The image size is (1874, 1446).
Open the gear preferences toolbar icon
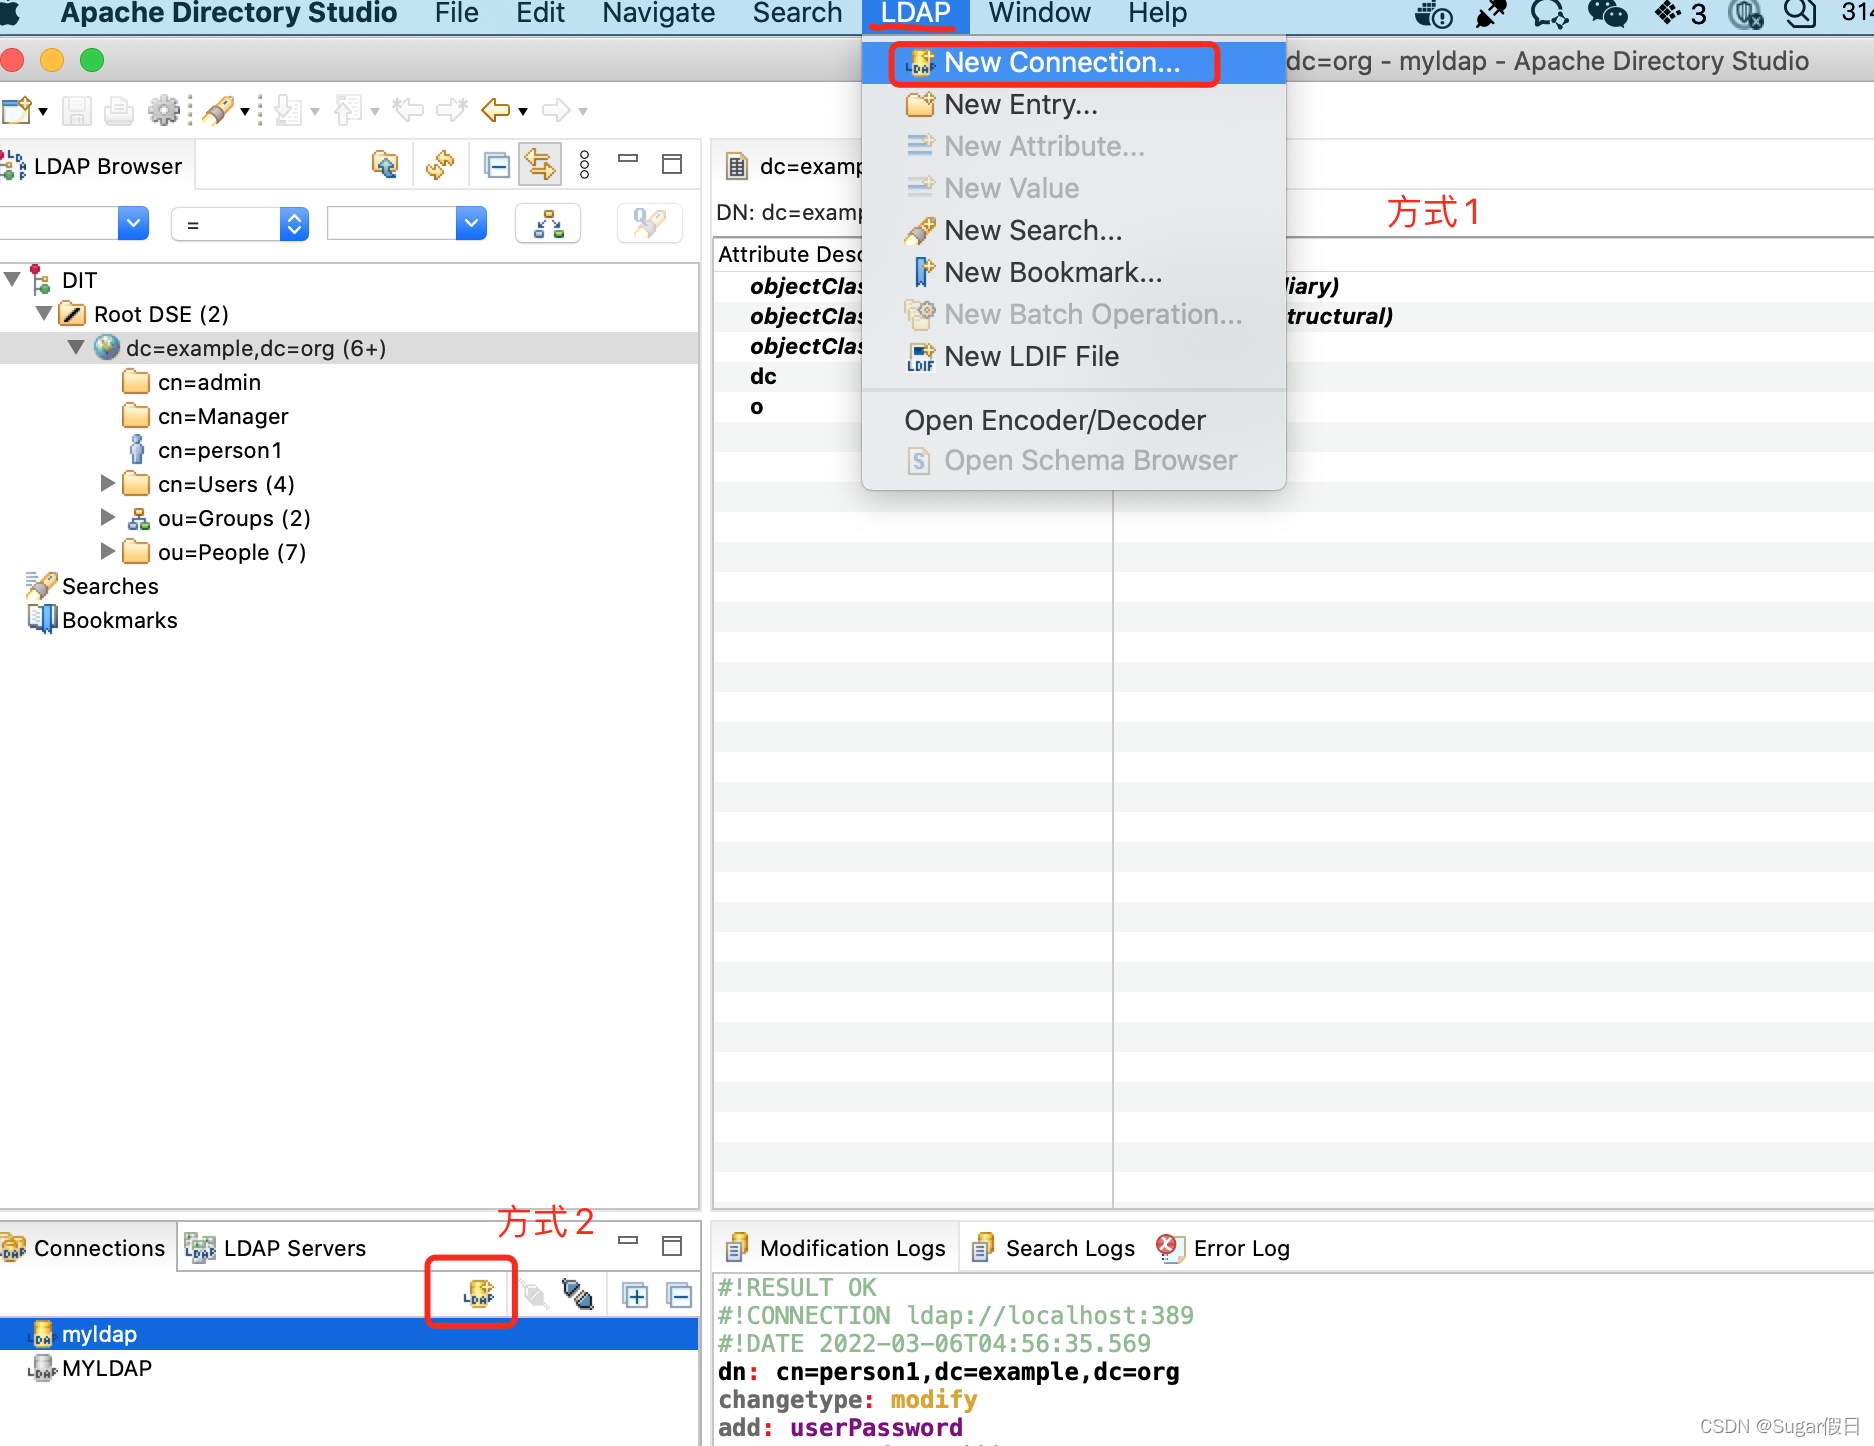pyautogui.click(x=163, y=110)
